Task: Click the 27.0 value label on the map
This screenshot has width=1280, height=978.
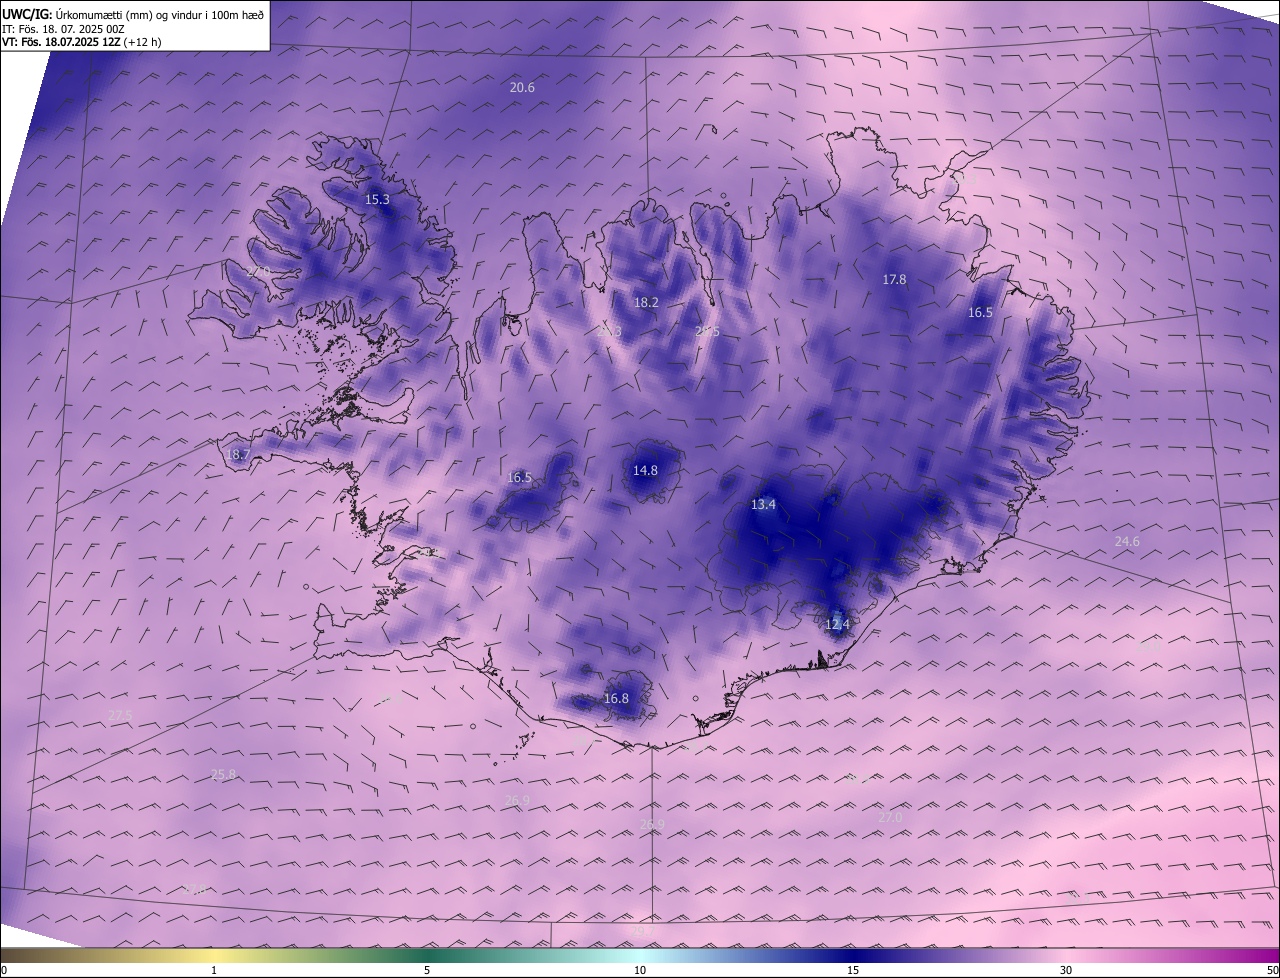Action: pyautogui.click(x=890, y=817)
